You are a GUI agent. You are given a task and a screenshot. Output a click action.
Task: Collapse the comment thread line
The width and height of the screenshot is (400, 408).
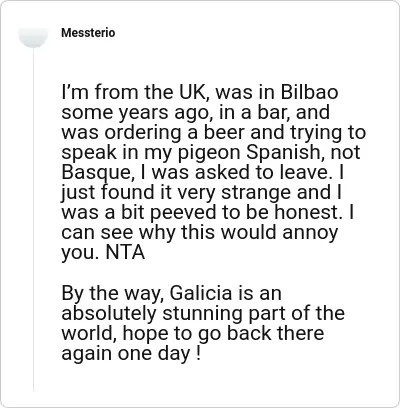(33, 220)
